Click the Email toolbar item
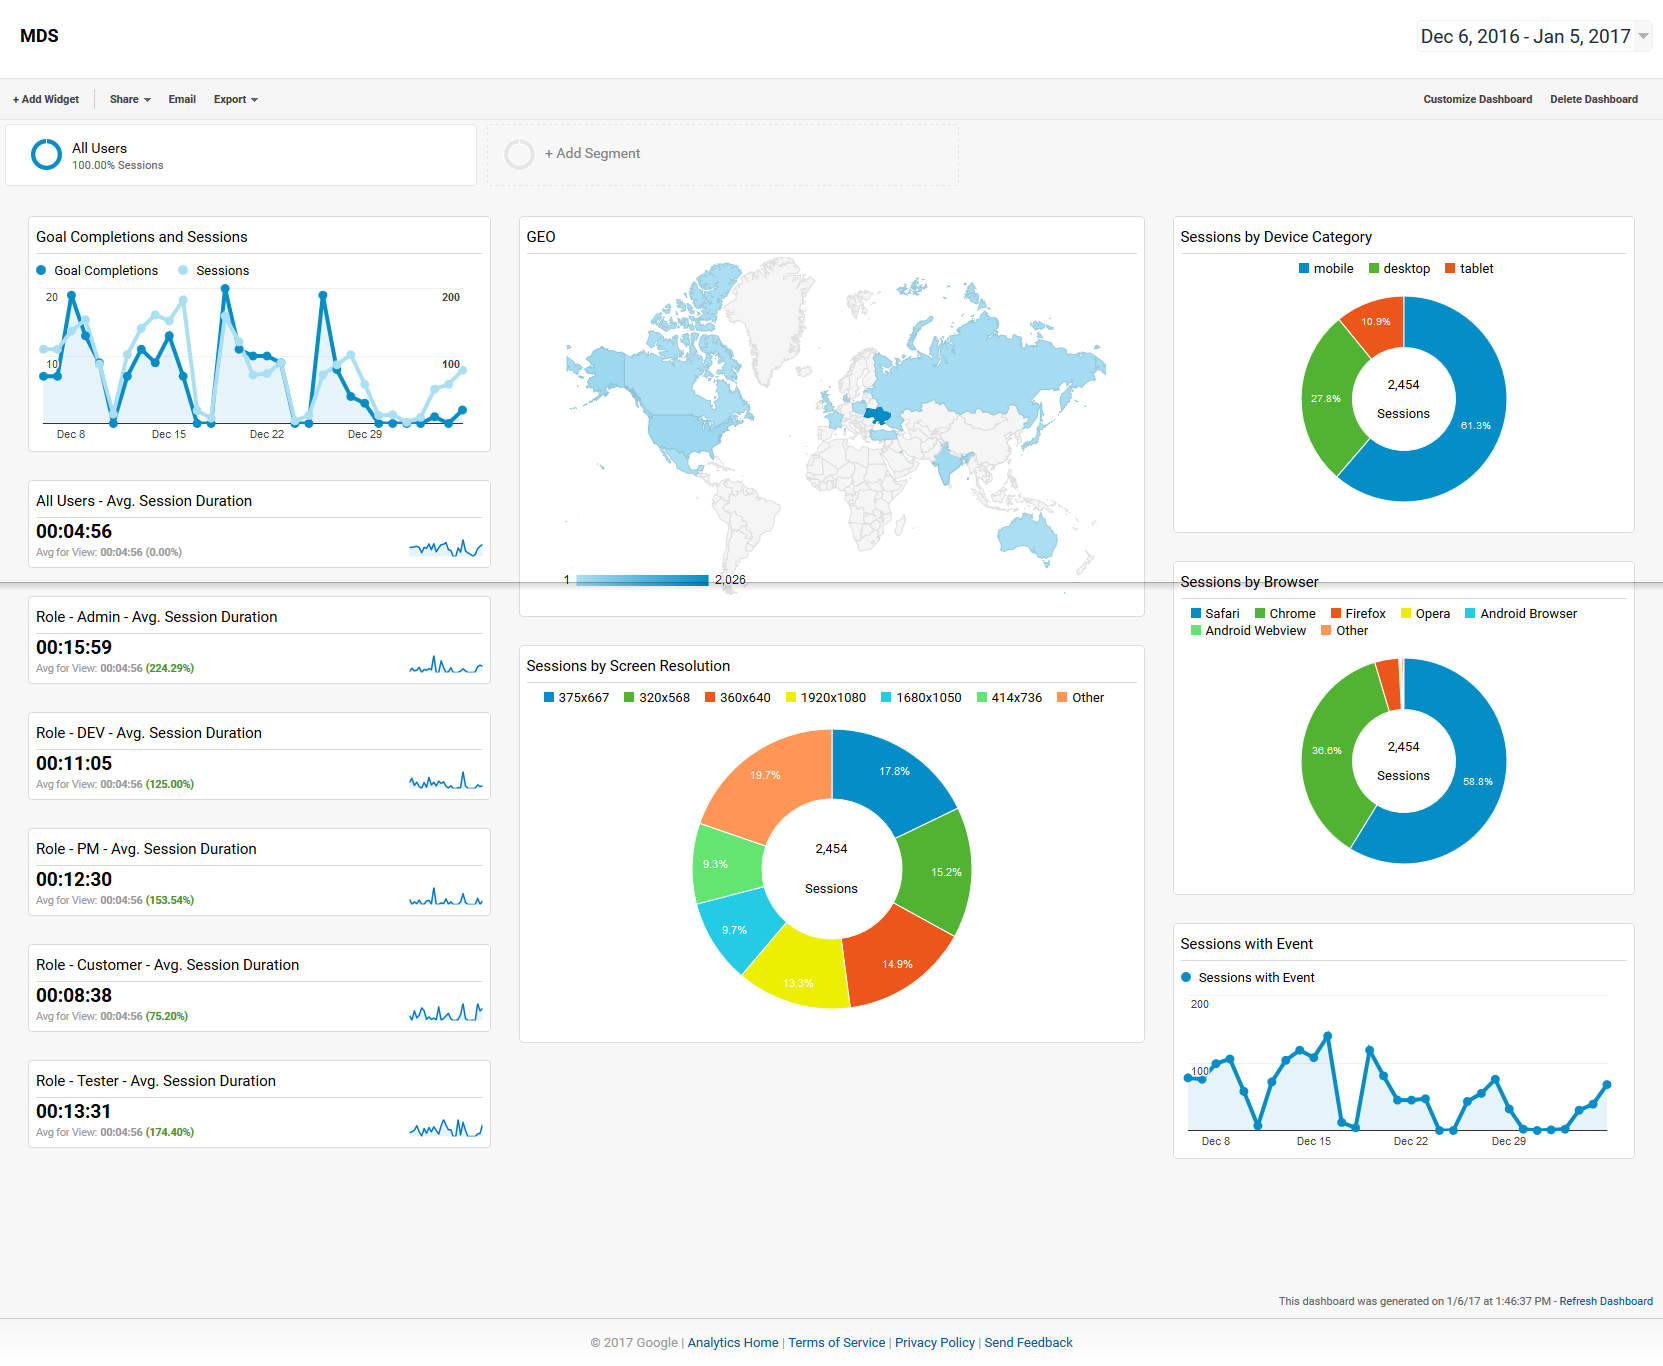 coord(182,99)
